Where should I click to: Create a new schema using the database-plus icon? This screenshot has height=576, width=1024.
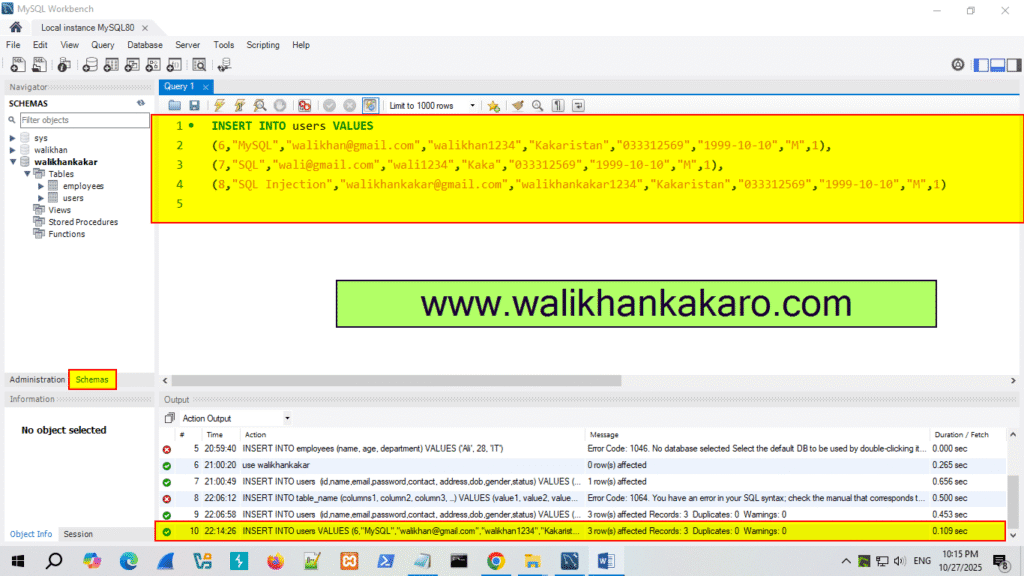click(89, 64)
